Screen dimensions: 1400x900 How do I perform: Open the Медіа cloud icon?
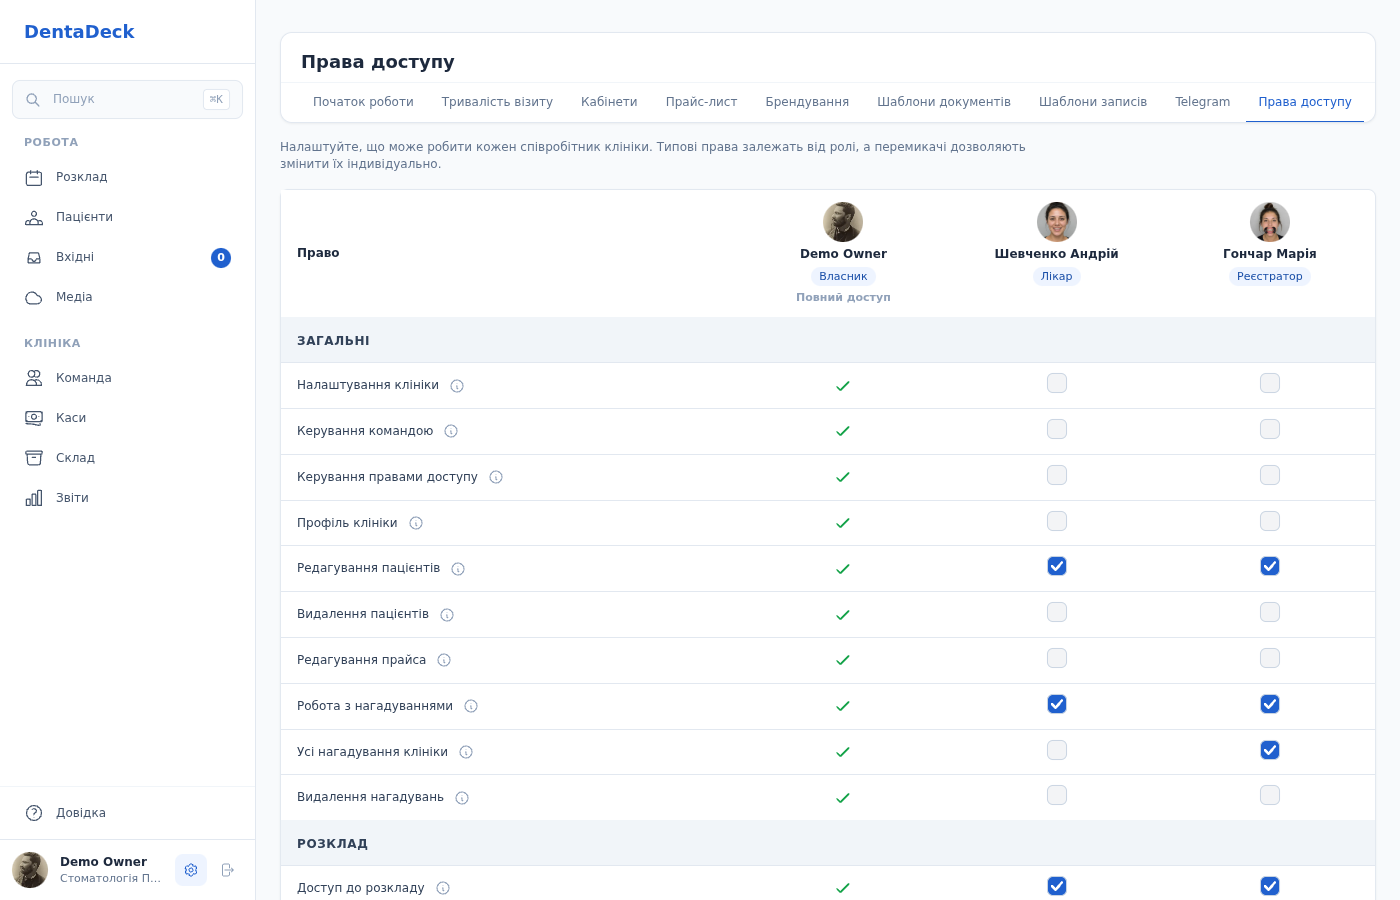(x=34, y=297)
